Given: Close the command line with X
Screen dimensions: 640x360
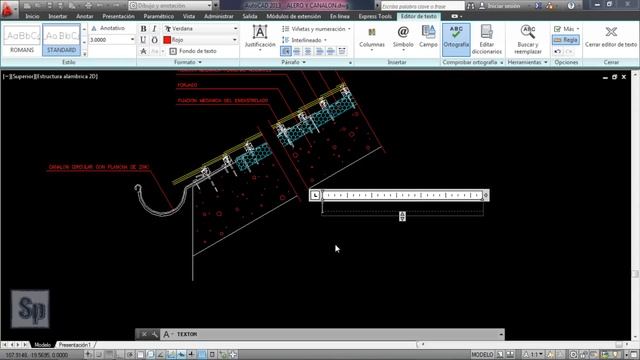Looking at the screenshot, I should click(144, 334).
